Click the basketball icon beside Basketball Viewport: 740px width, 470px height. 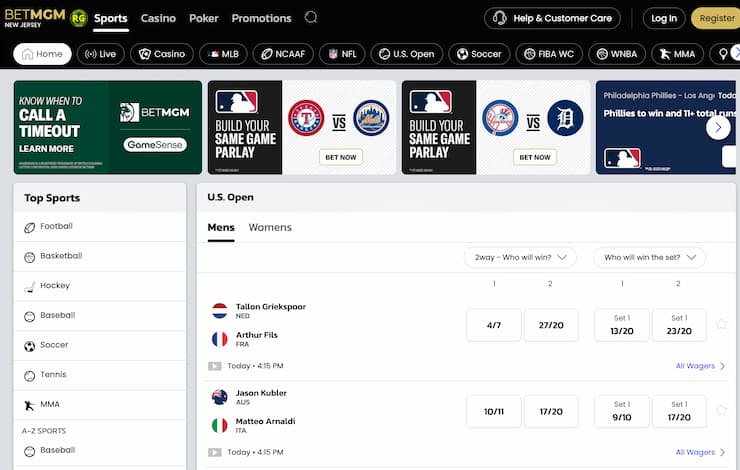[x=29, y=257]
